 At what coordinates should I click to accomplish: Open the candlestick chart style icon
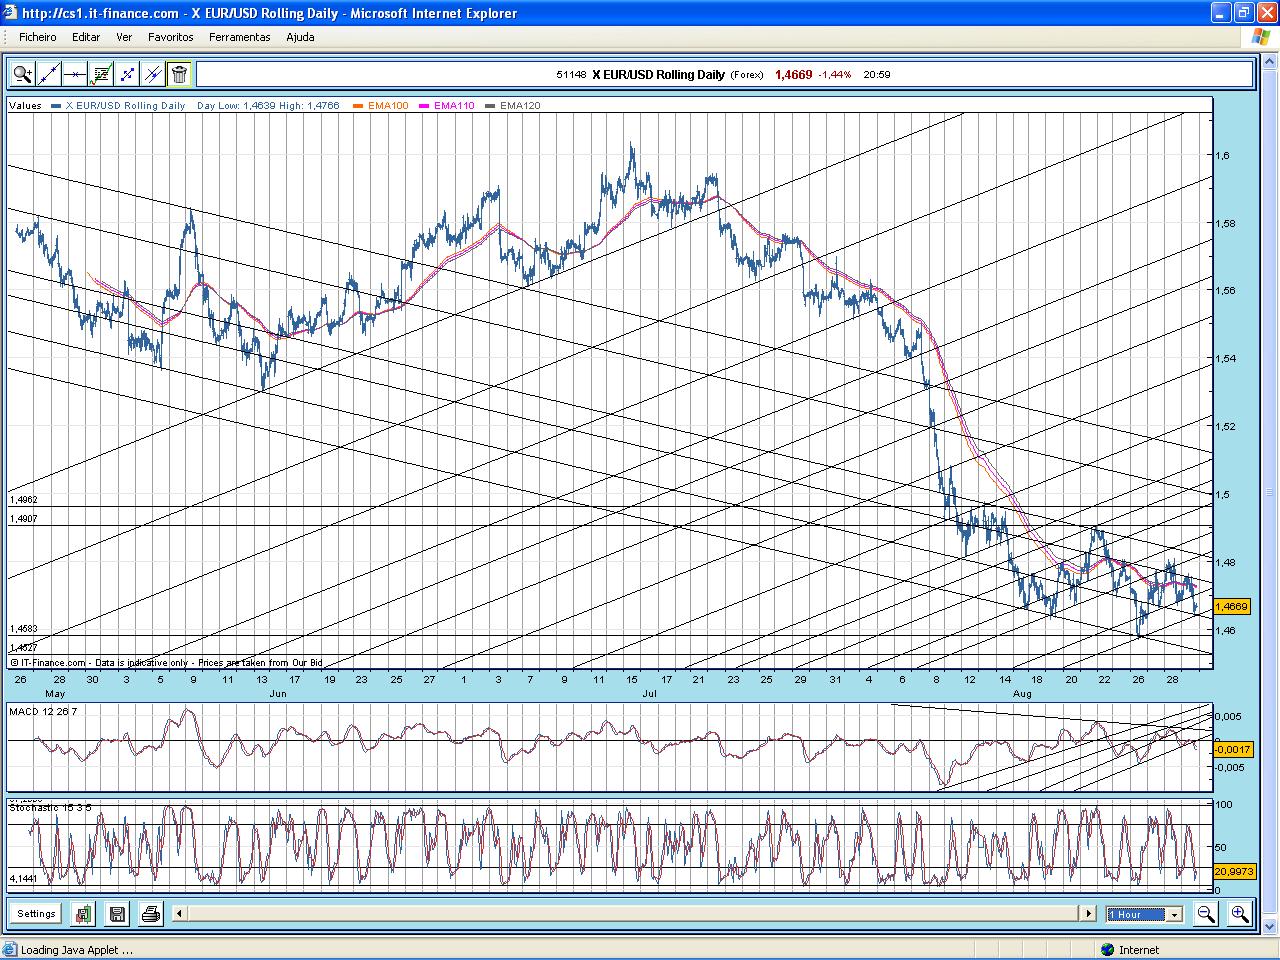pyautogui.click(x=83, y=914)
